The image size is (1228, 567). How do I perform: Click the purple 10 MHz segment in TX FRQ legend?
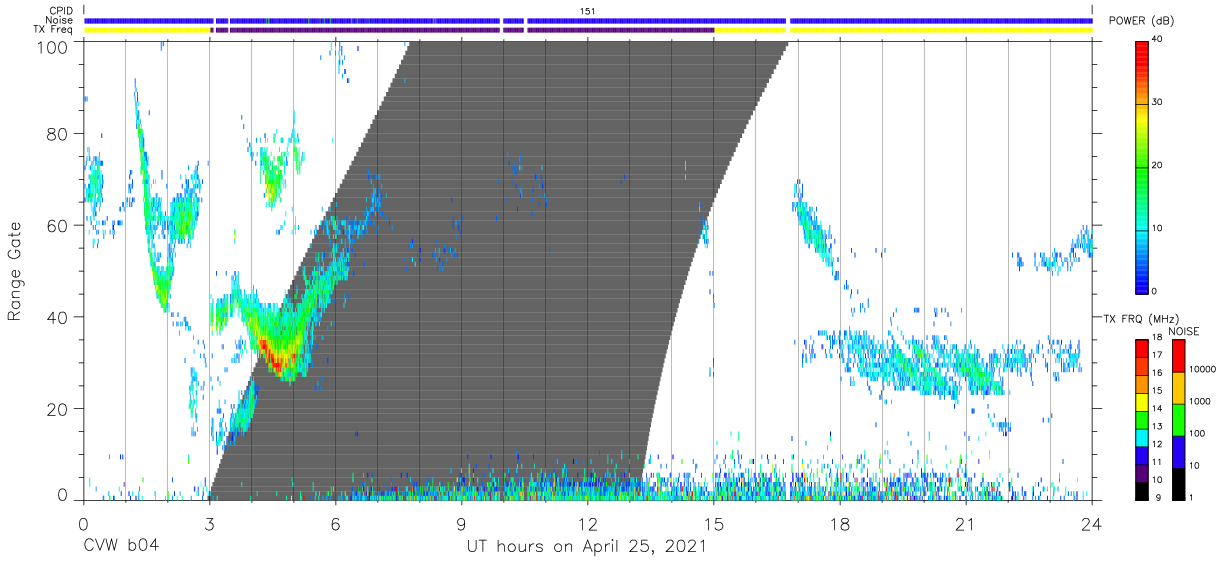1142,473
